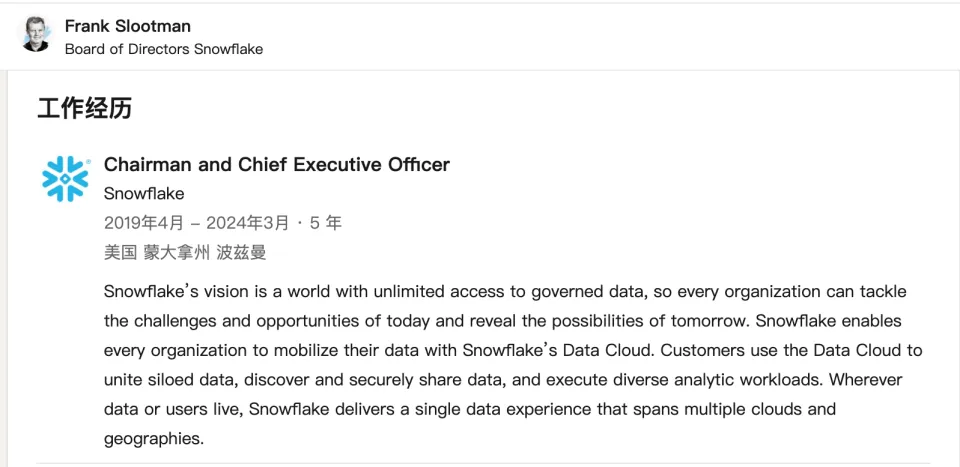Open the Snowflake company name below the title
The image size is (960, 467).
(x=144, y=194)
